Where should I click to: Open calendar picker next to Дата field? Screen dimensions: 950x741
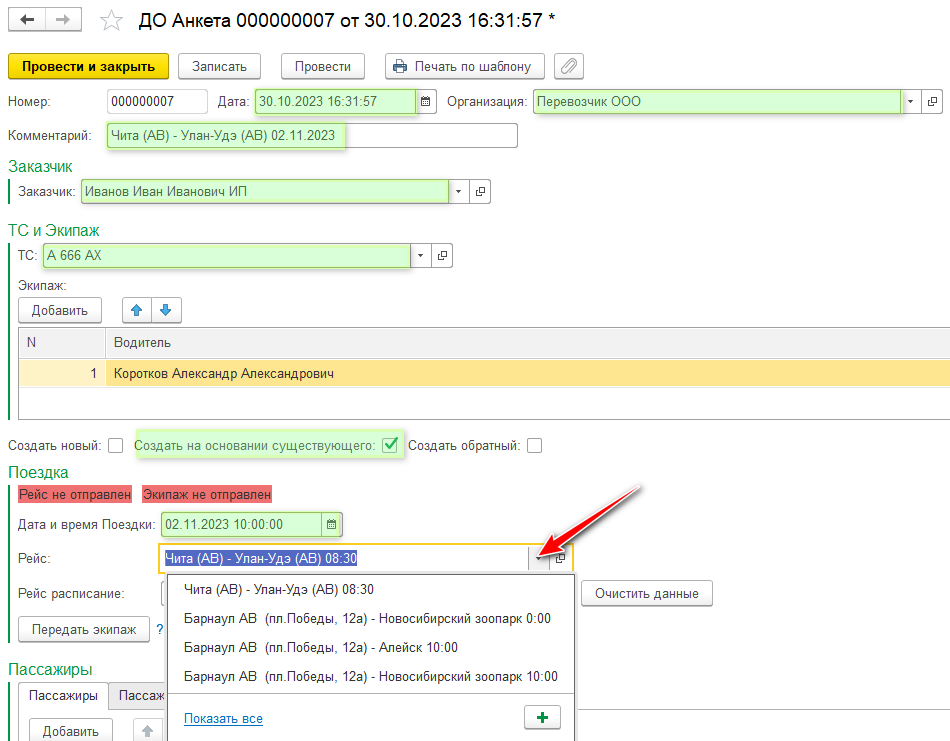(426, 102)
